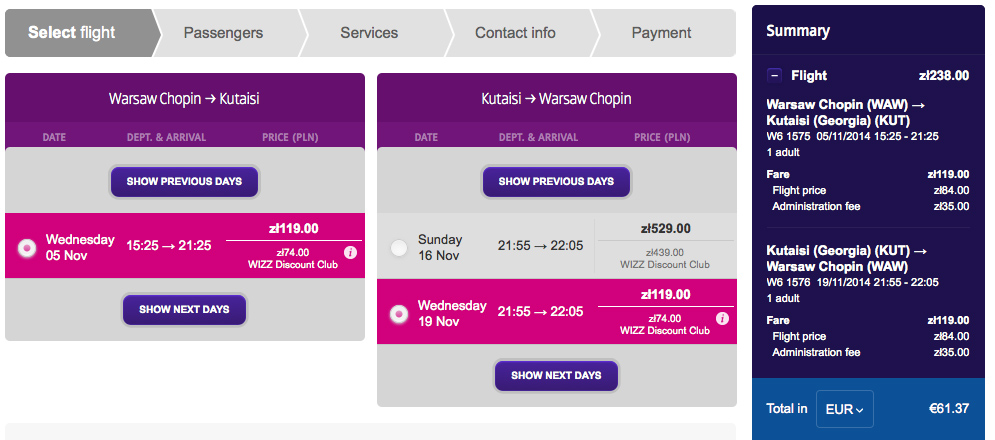Show previous days for Warsaw to Kutaisi

click(x=185, y=182)
